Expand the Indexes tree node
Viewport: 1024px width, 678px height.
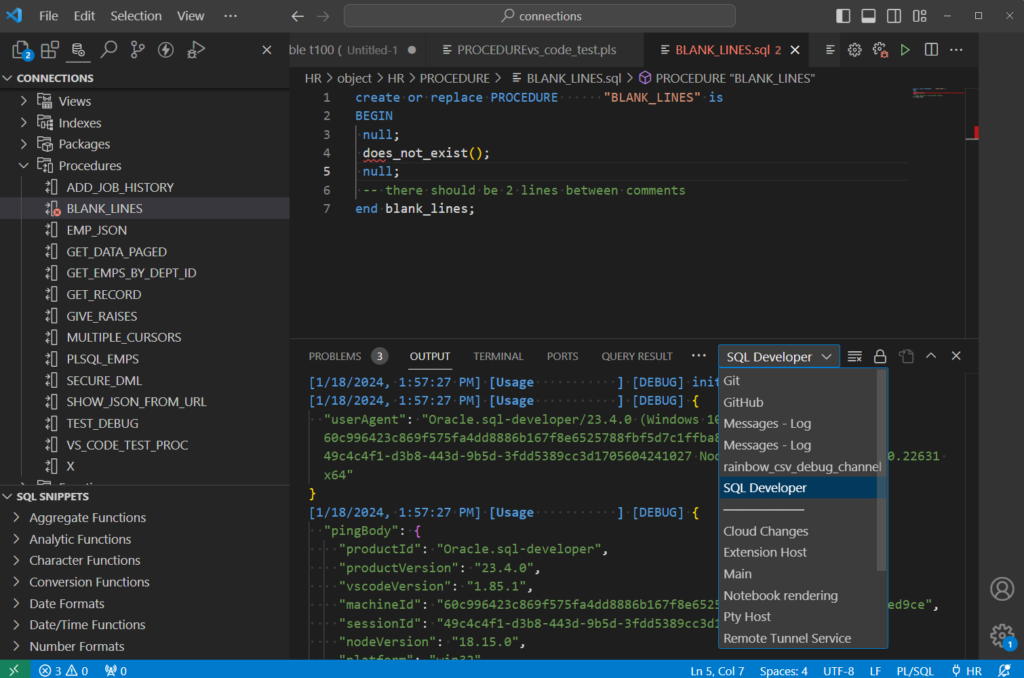coord(24,122)
